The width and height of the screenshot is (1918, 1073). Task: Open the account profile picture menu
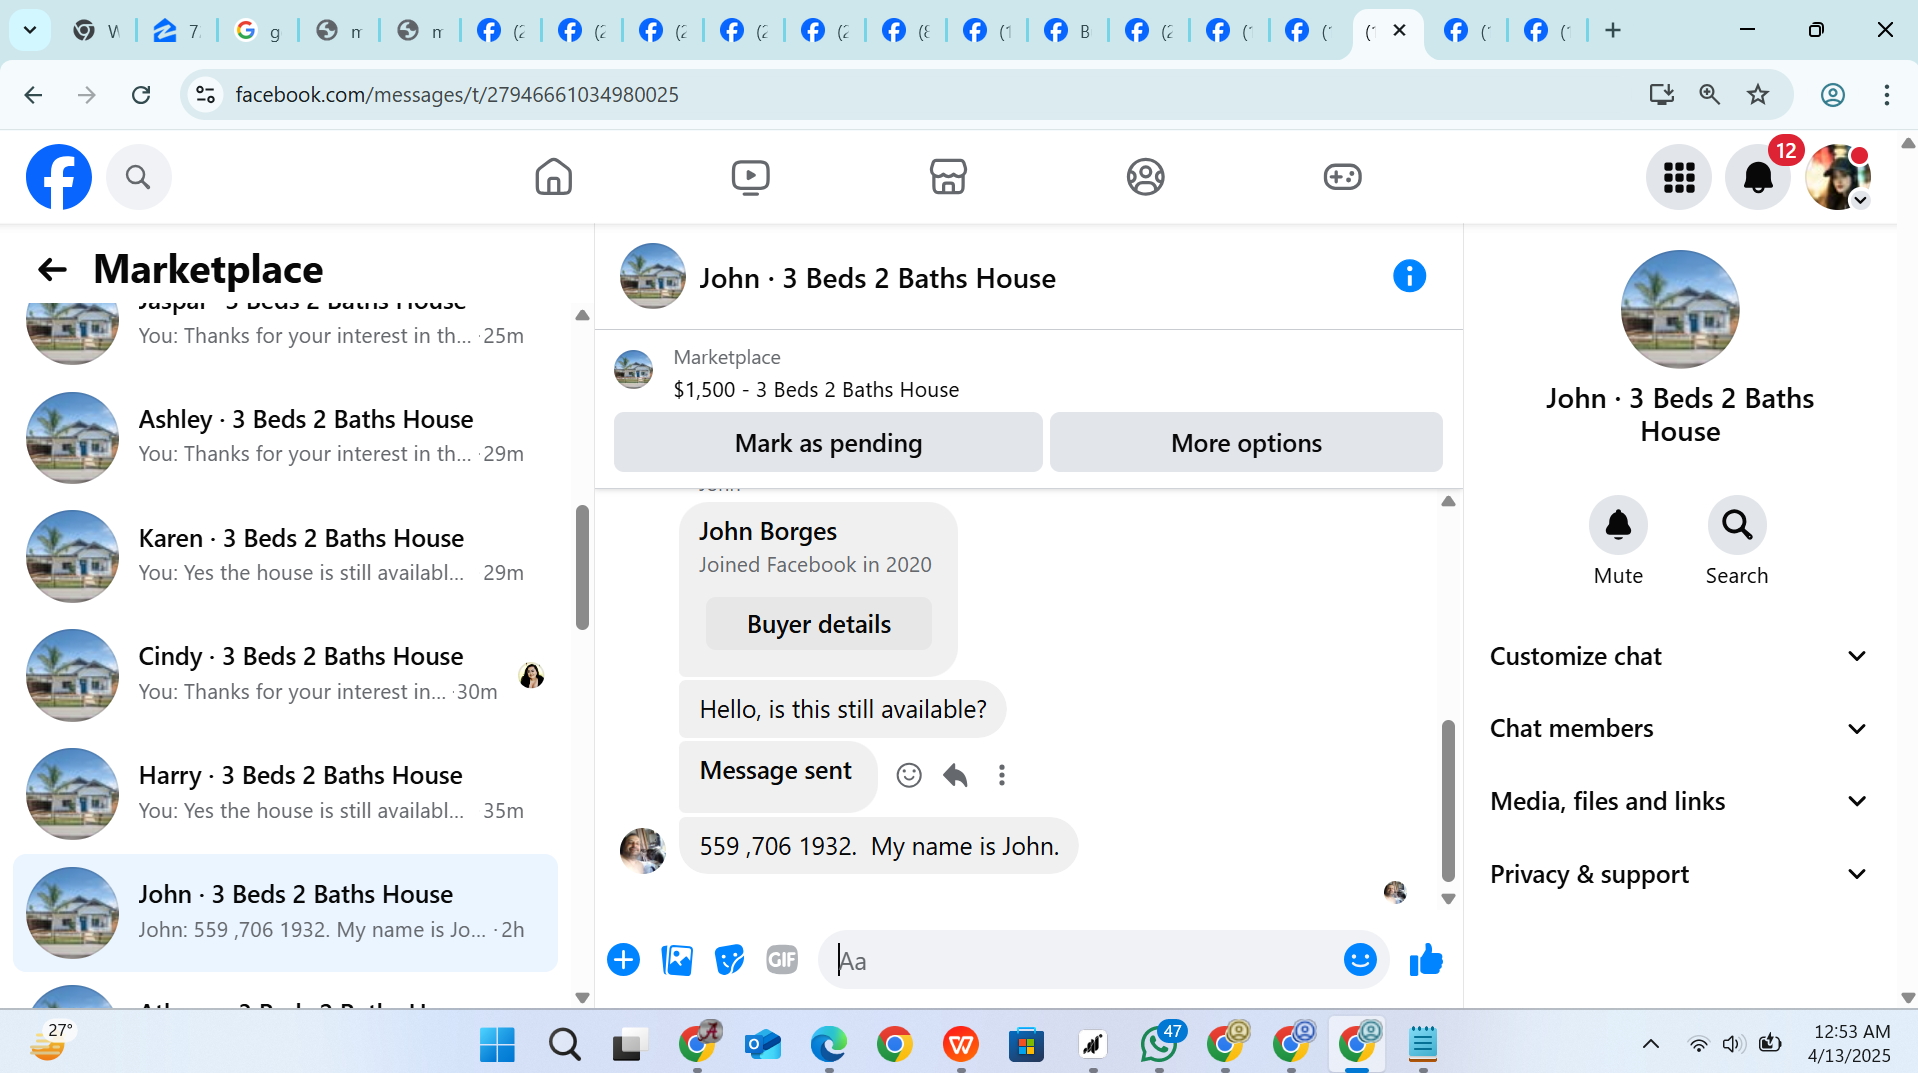tap(1837, 177)
